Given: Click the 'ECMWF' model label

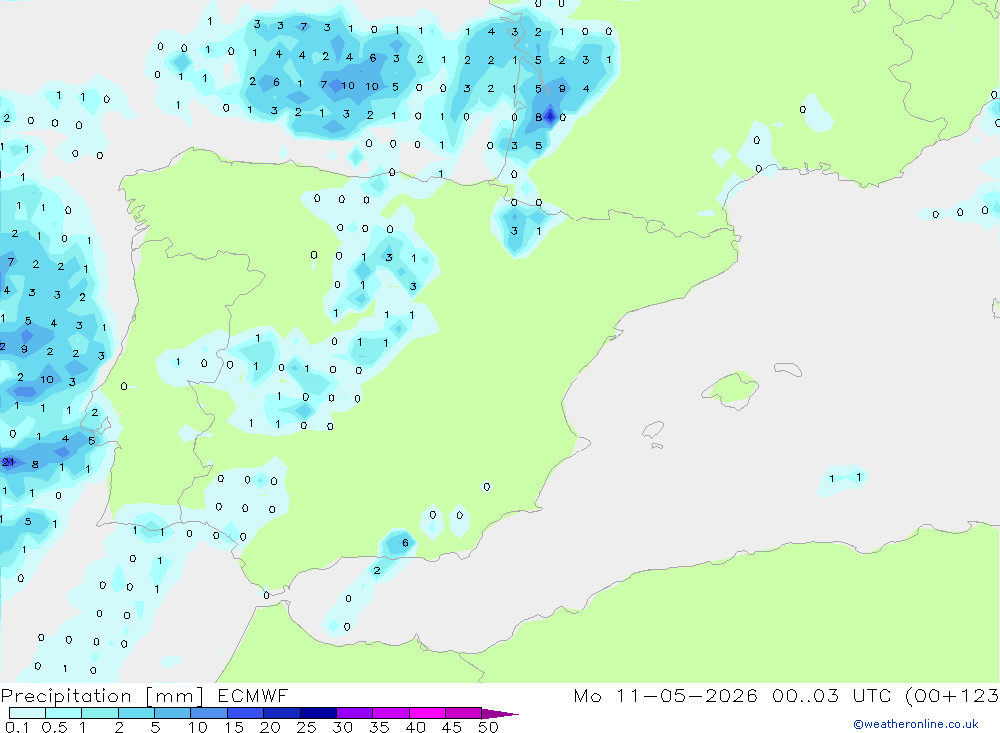Looking at the screenshot, I should pyautogui.click(x=253, y=695).
